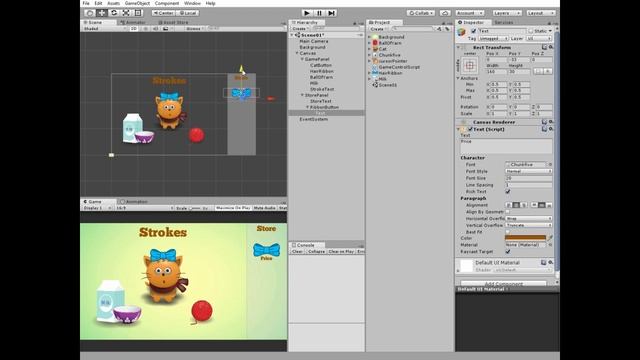Select the Scale tool in the toolbar
640x360 pixels.
click(126, 13)
